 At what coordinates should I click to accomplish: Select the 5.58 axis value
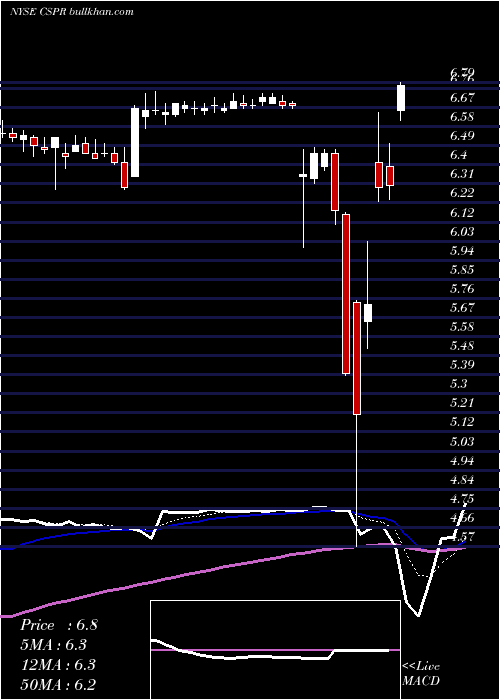(462, 327)
